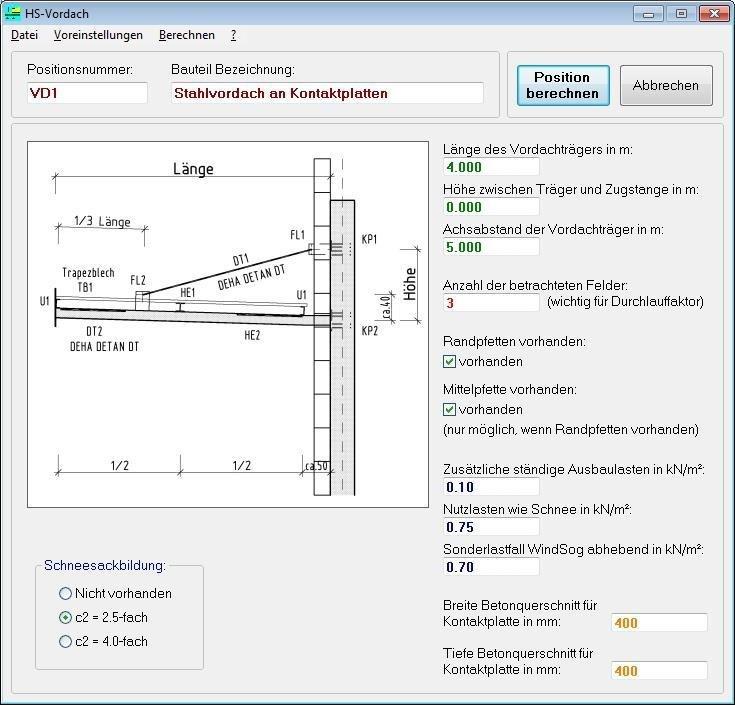Toggle the Randpfetten vorhanden checkbox

point(449,361)
